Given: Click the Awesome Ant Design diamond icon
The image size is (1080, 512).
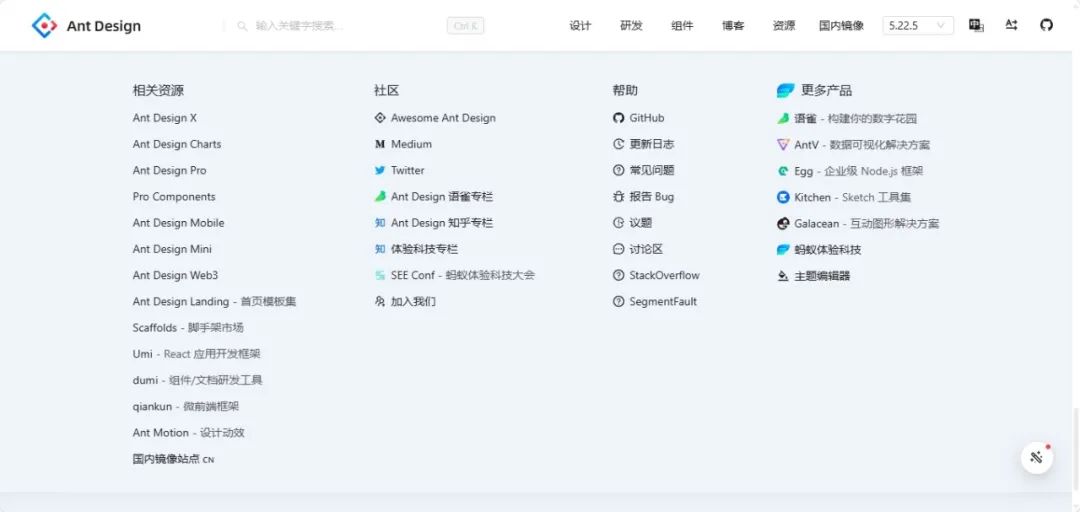Looking at the screenshot, I should (380, 118).
